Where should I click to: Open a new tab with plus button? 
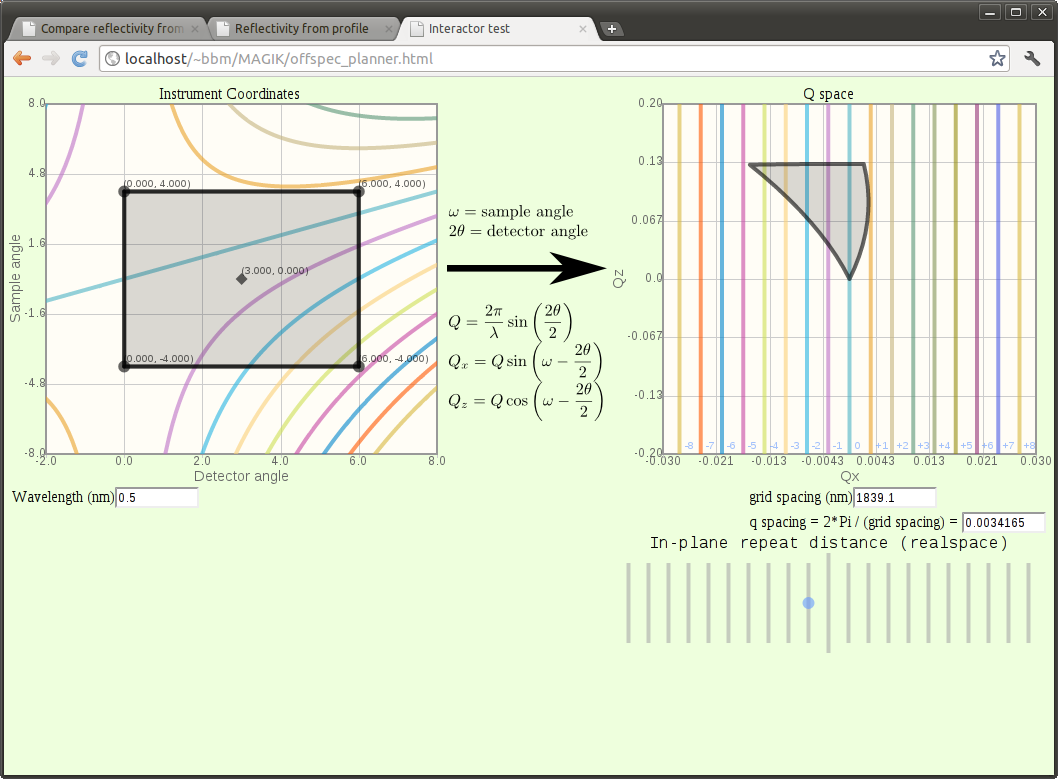612,29
